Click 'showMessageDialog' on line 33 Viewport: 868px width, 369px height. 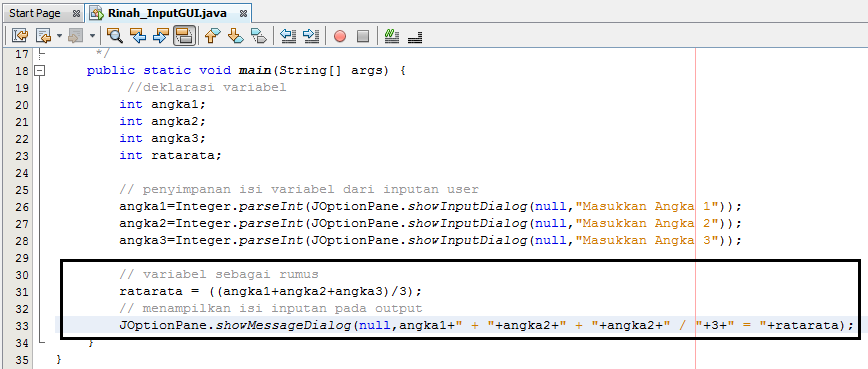coord(283,325)
